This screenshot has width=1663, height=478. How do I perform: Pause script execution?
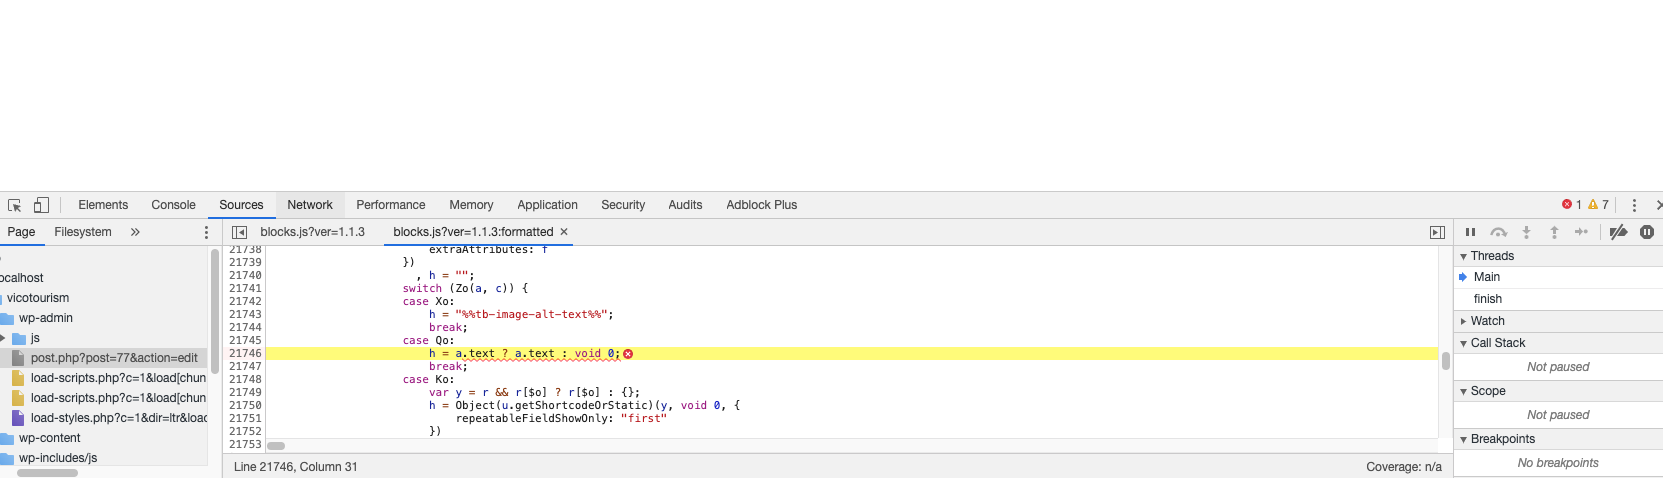tap(1470, 232)
